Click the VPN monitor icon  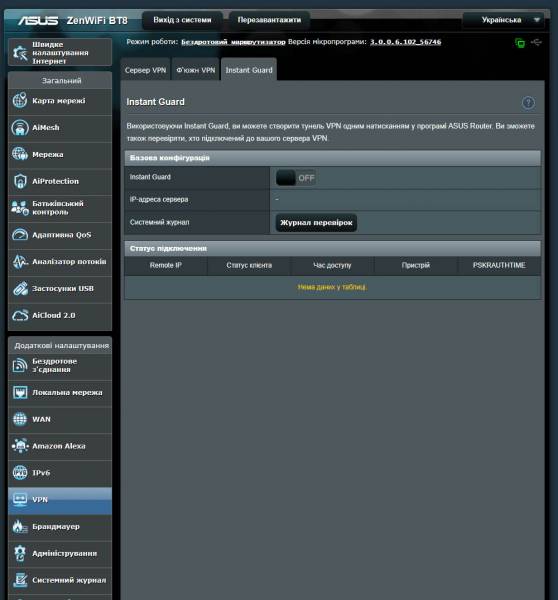pyautogui.click(x=20, y=500)
